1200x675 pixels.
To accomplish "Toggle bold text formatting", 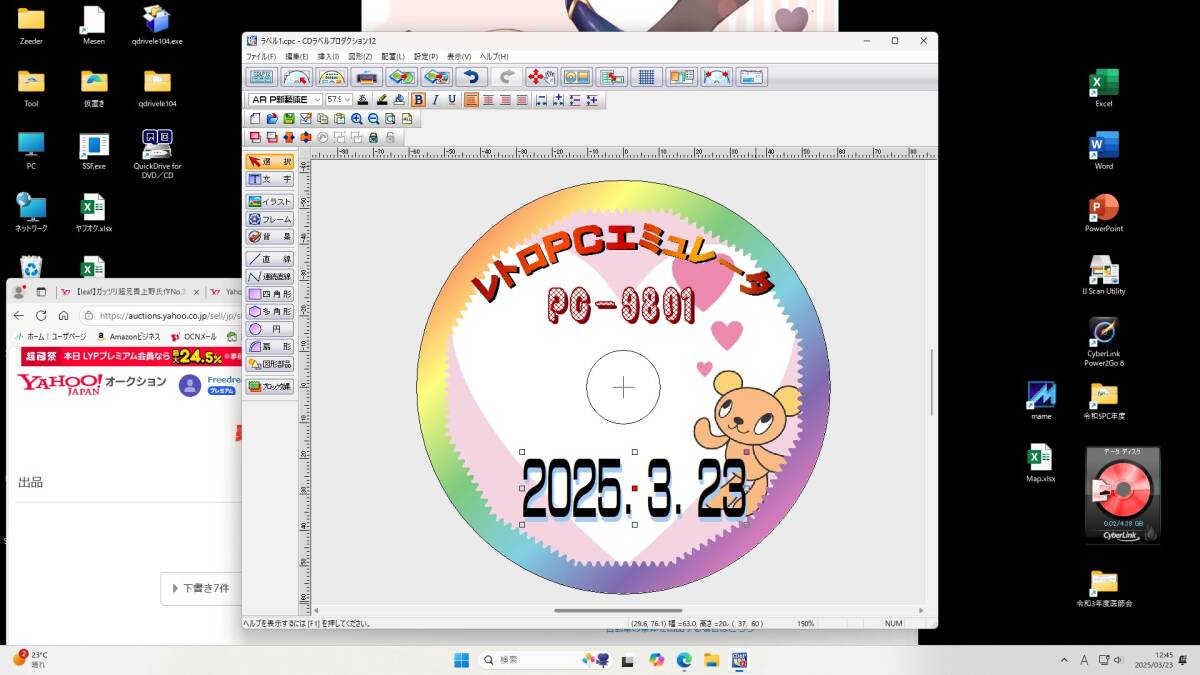I will (x=418, y=100).
